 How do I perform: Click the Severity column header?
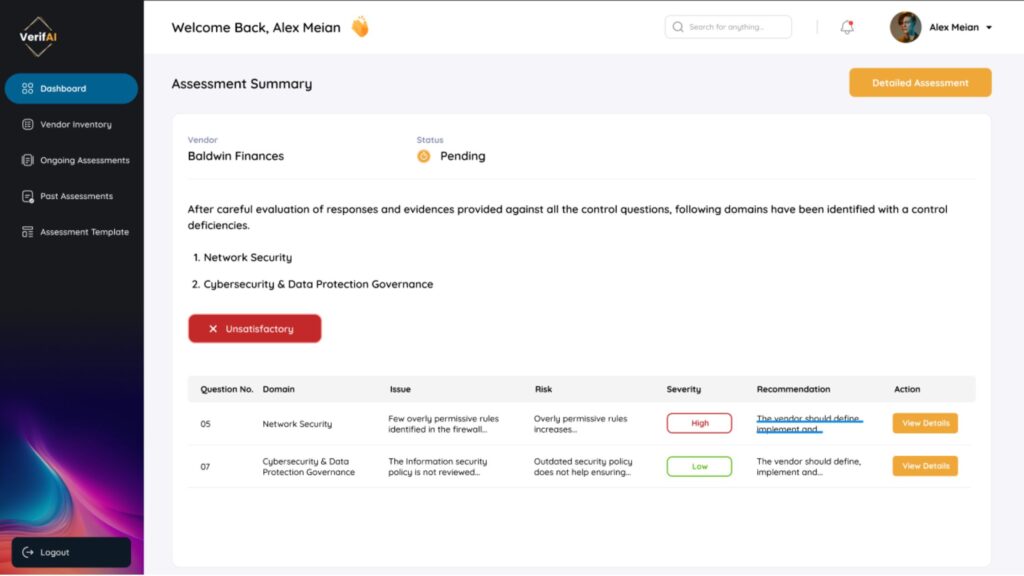click(684, 389)
